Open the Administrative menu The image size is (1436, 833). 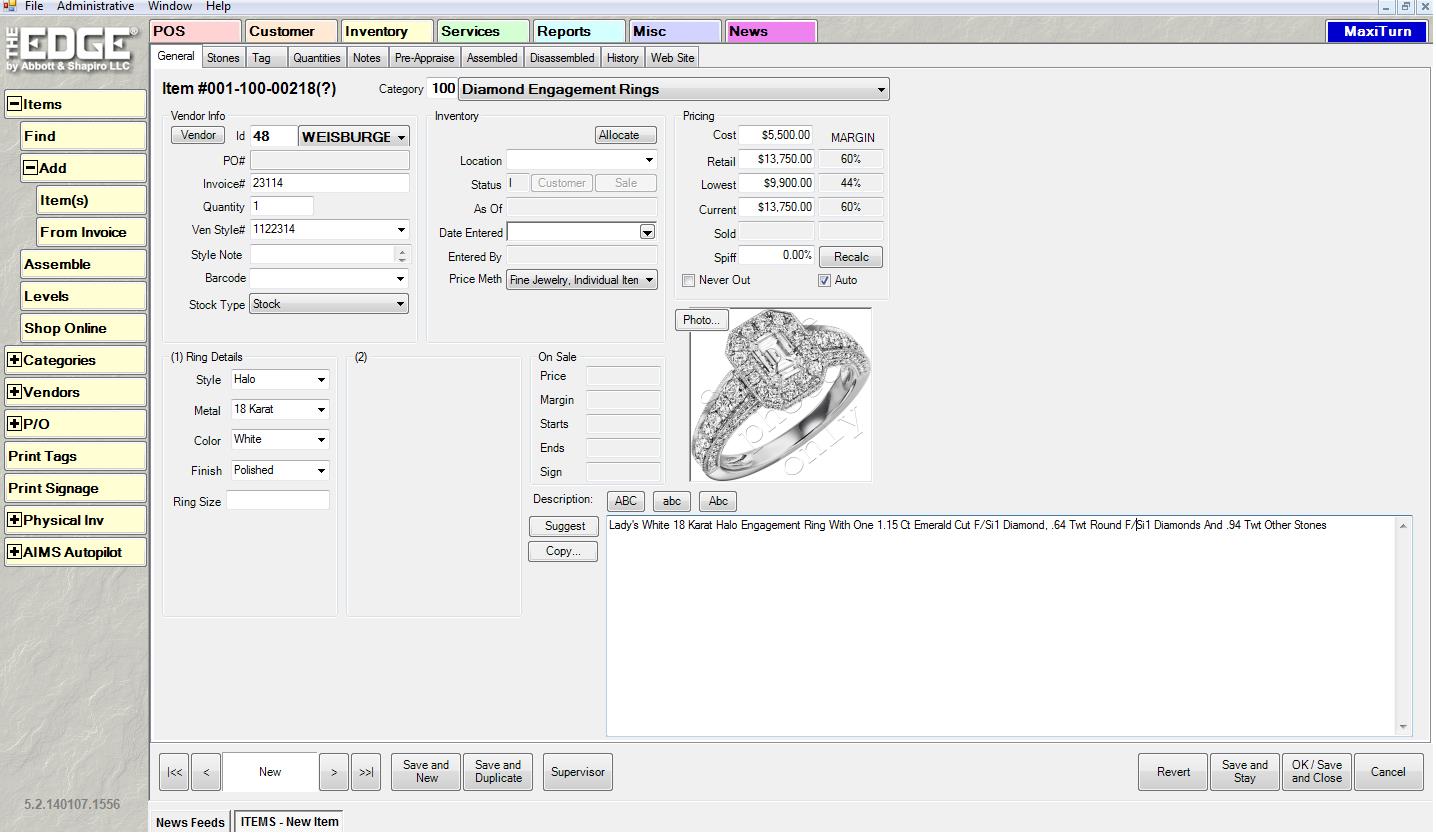[x=95, y=6]
